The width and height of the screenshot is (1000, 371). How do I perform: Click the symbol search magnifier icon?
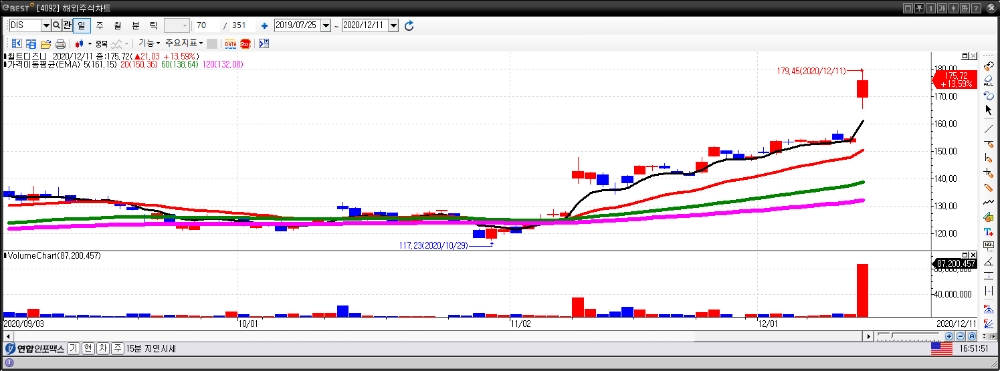pos(56,25)
